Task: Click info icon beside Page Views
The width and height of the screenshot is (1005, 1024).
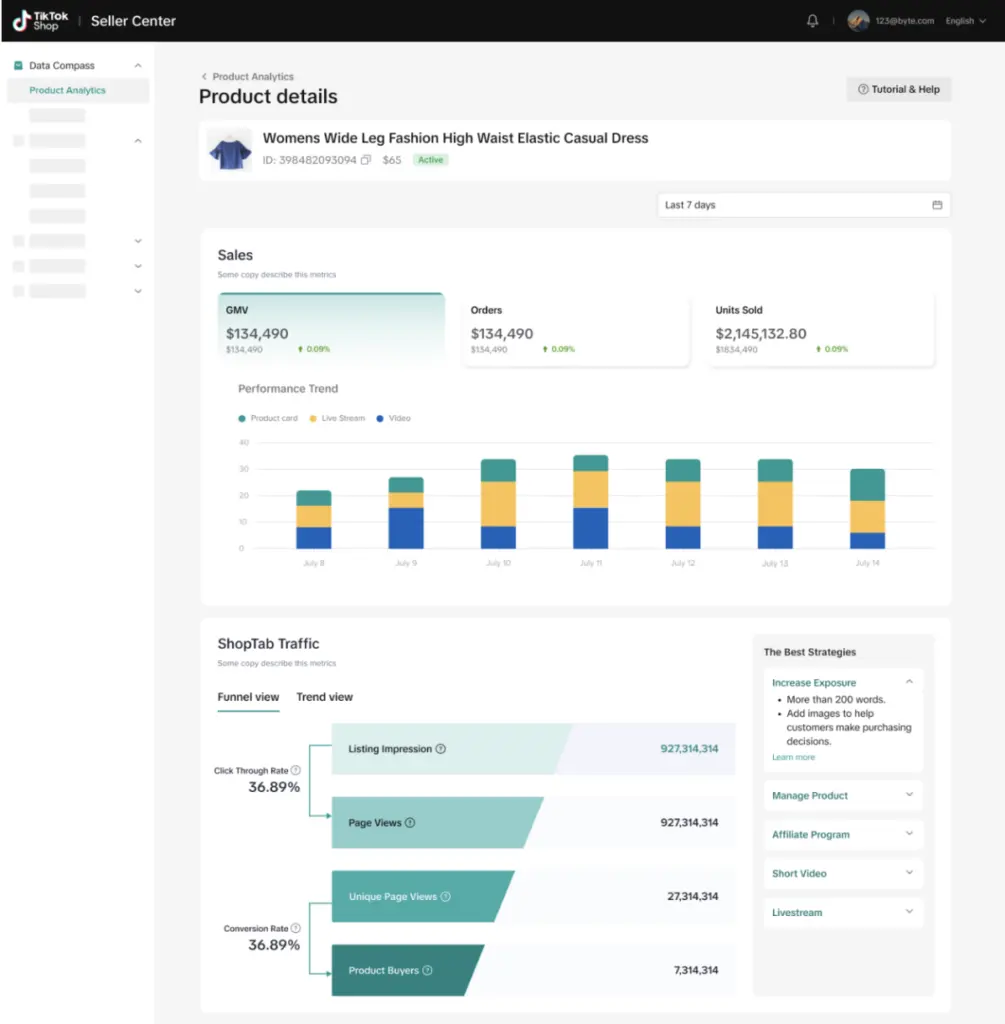Action: 410,823
